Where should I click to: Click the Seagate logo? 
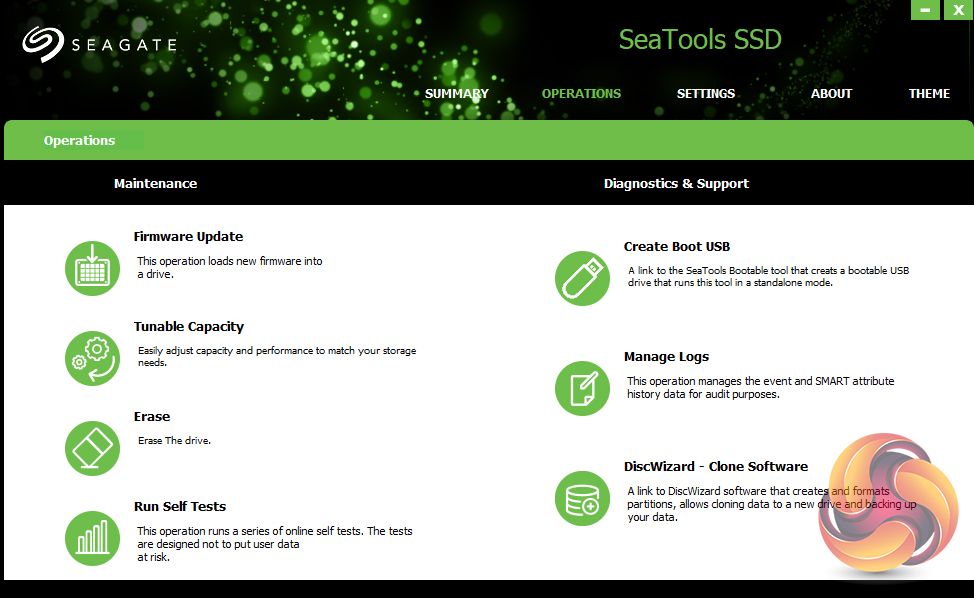[x=100, y=44]
